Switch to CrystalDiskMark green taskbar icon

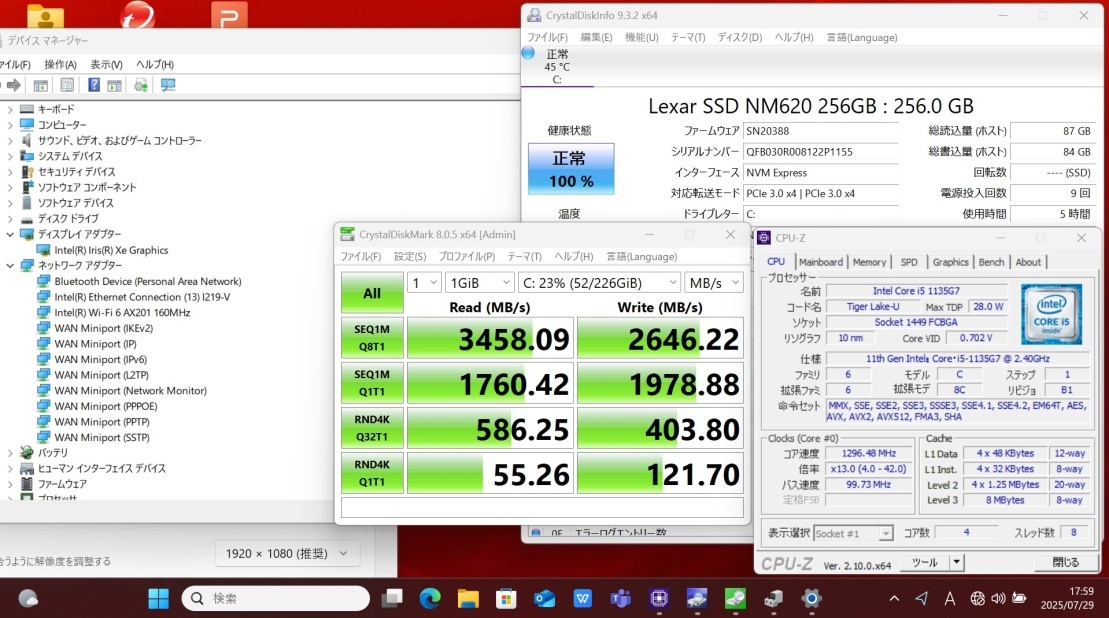pos(735,598)
